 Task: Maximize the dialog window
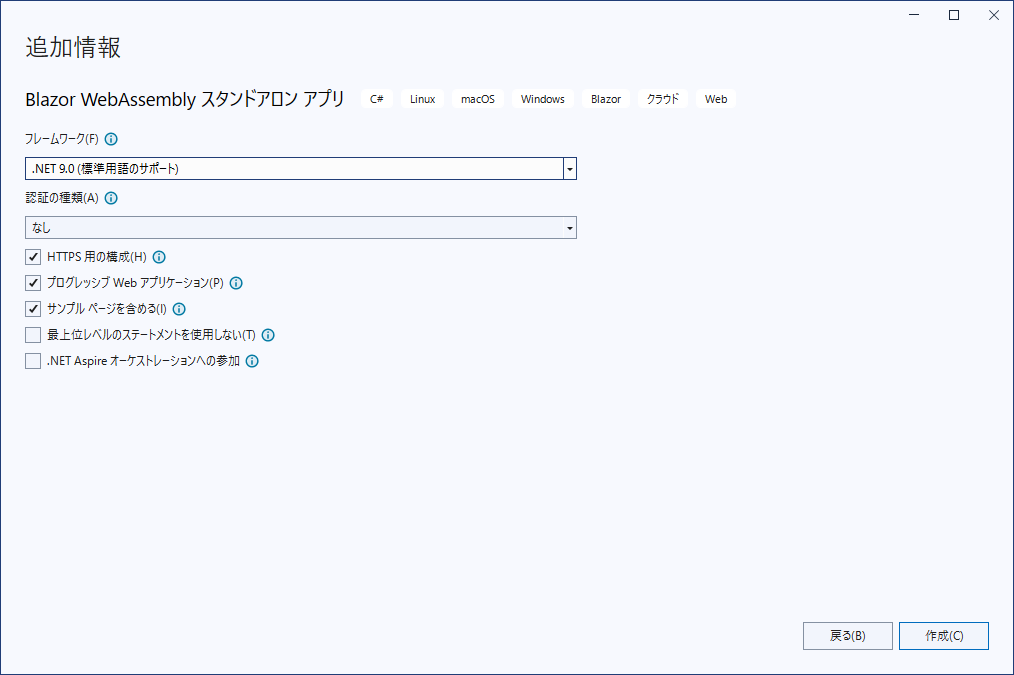point(954,15)
